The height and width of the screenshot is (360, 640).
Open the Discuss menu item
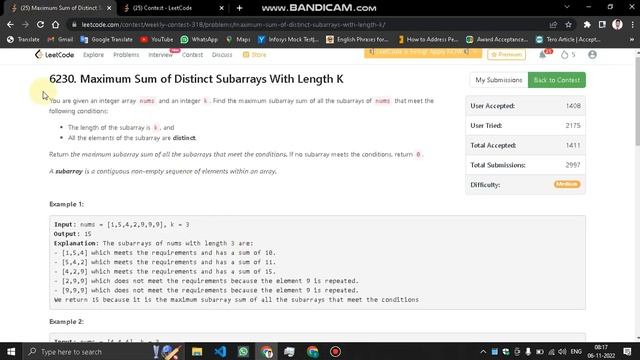[222, 55]
